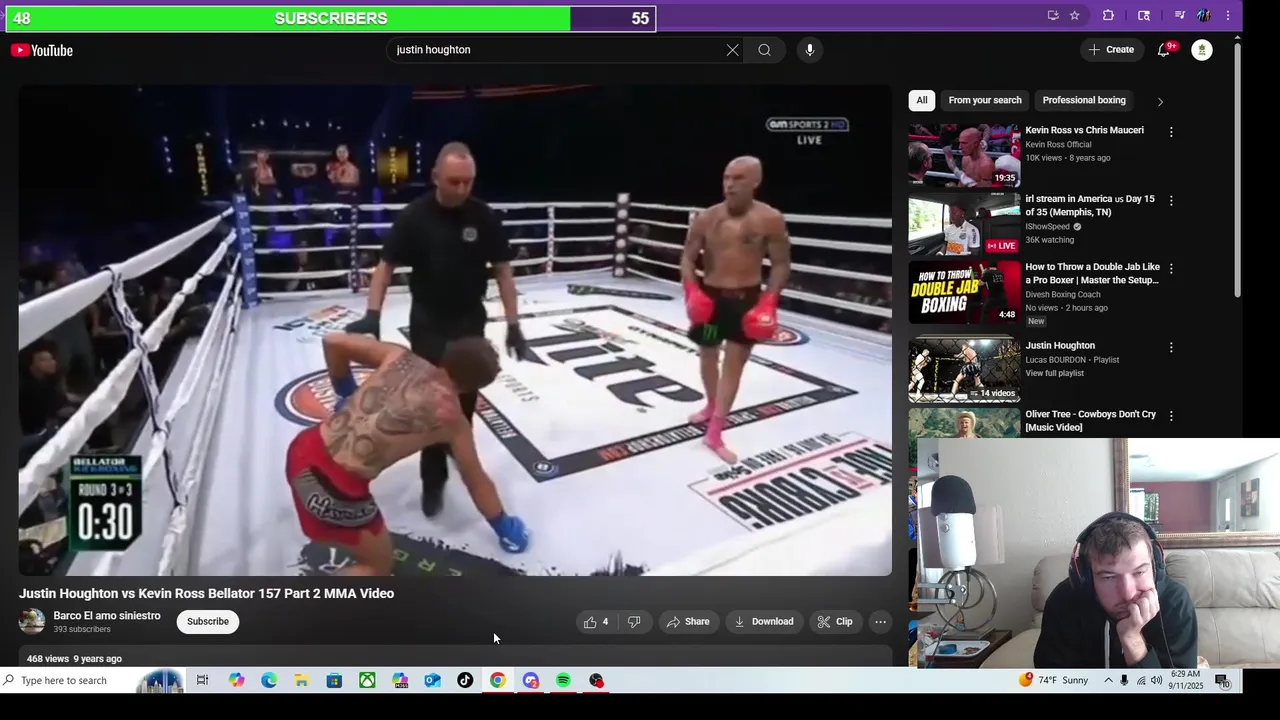The height and width of the screenshot is (720, 1280).
Task: Open options for Kevin Ross vs Chris Mauceri
Action: pyautogui.click(x=1171, y=132)
